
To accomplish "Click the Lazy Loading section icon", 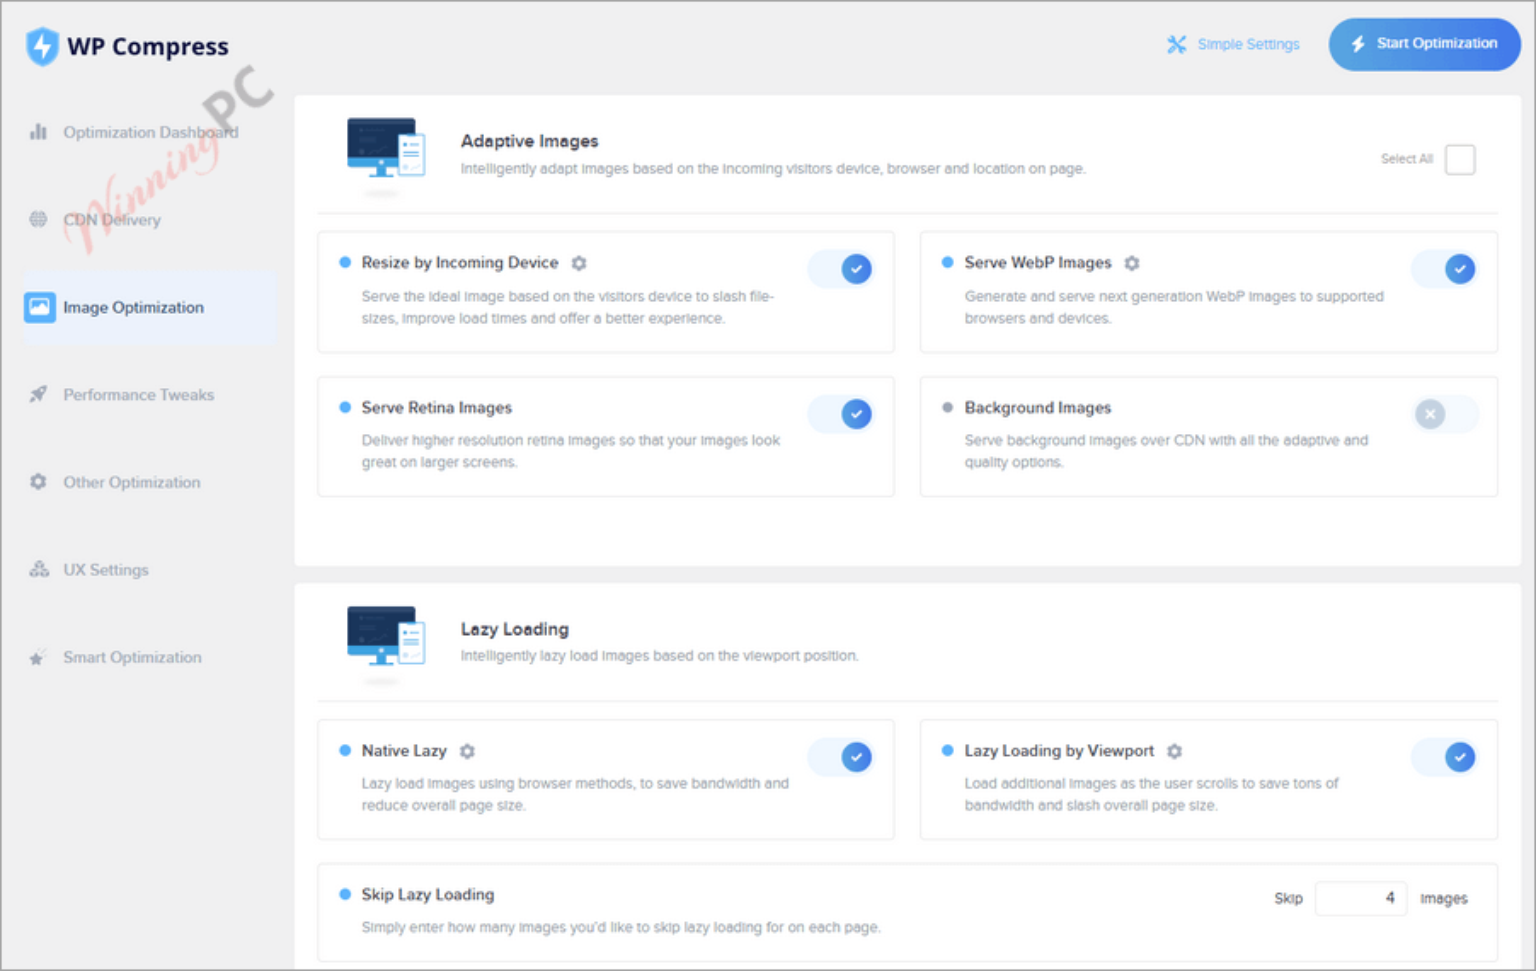I will 385,644.
